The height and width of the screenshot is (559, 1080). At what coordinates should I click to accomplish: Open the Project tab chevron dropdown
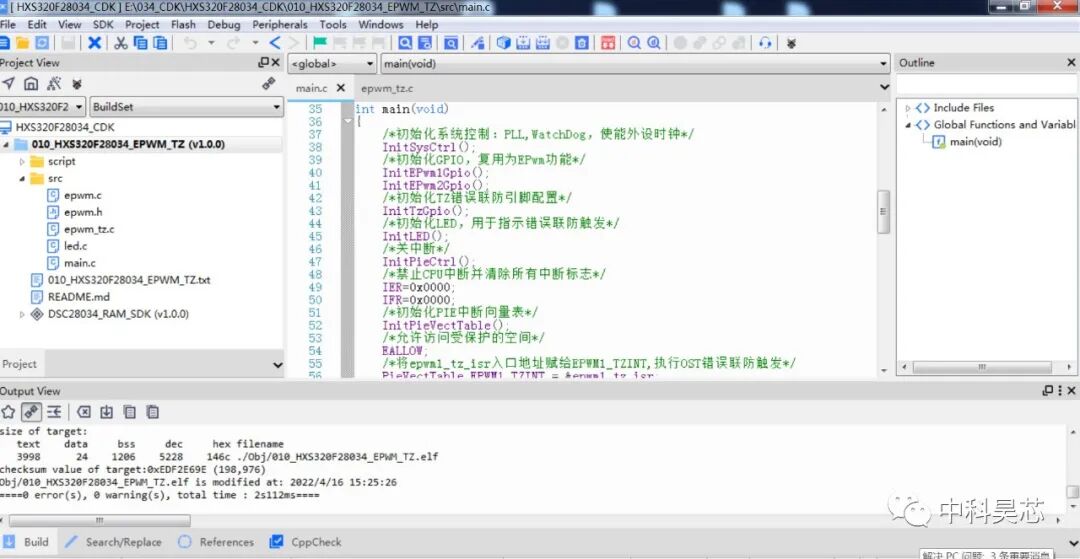278,365
